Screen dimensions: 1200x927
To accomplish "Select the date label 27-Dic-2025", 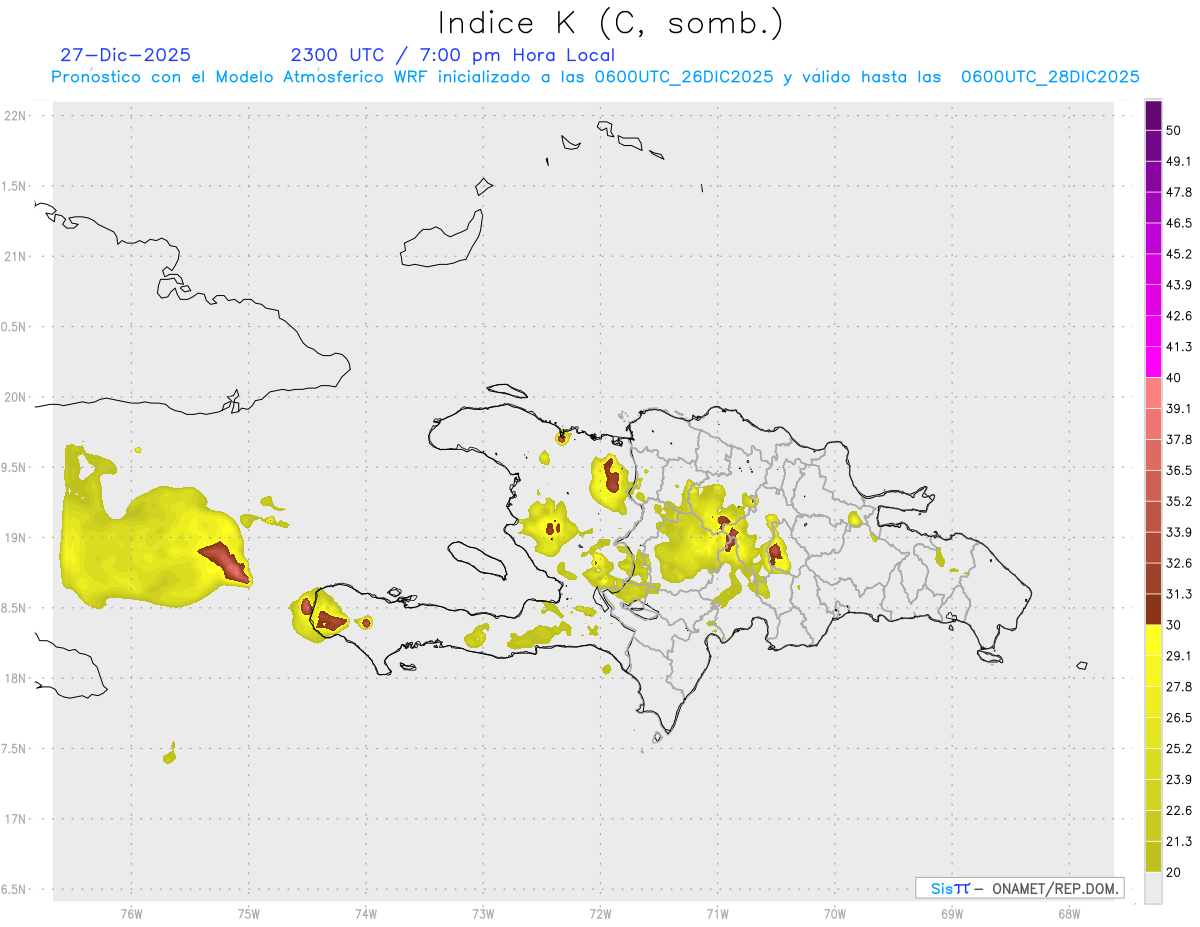I will click(125, 55).
